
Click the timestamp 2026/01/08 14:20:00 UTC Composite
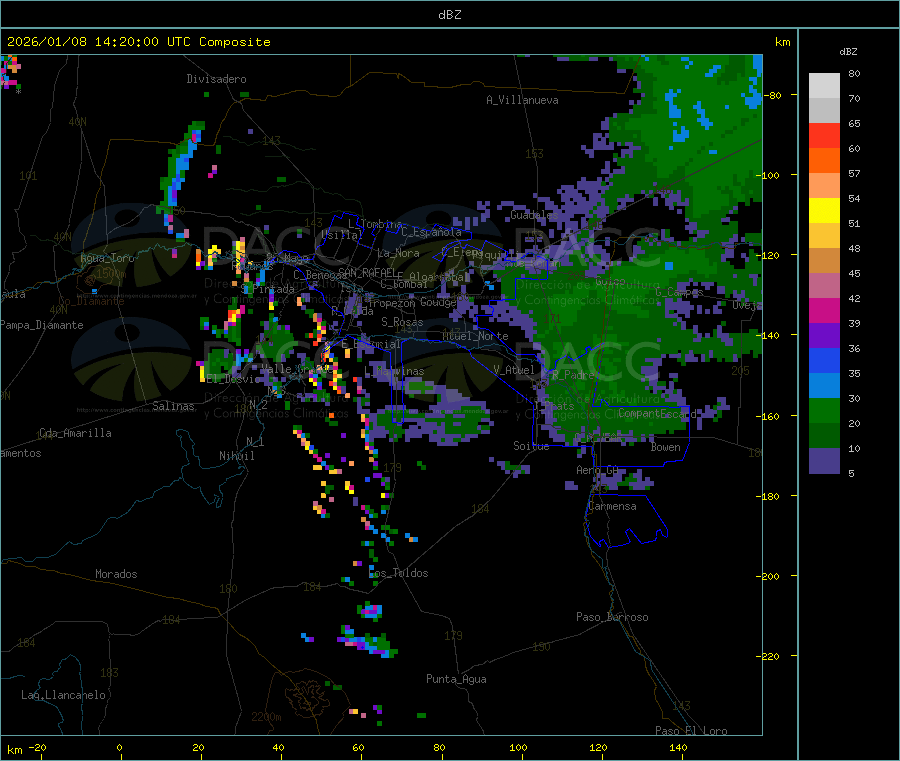[x=138, y=42]
